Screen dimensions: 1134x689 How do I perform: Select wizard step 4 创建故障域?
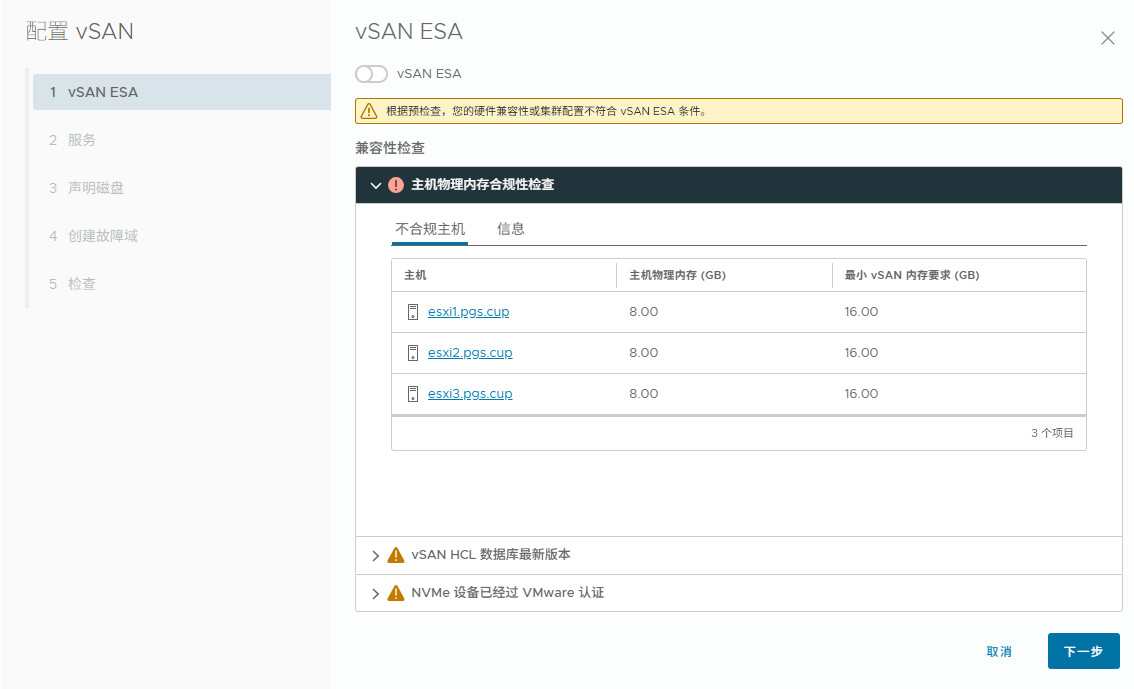tap(182, 236)
